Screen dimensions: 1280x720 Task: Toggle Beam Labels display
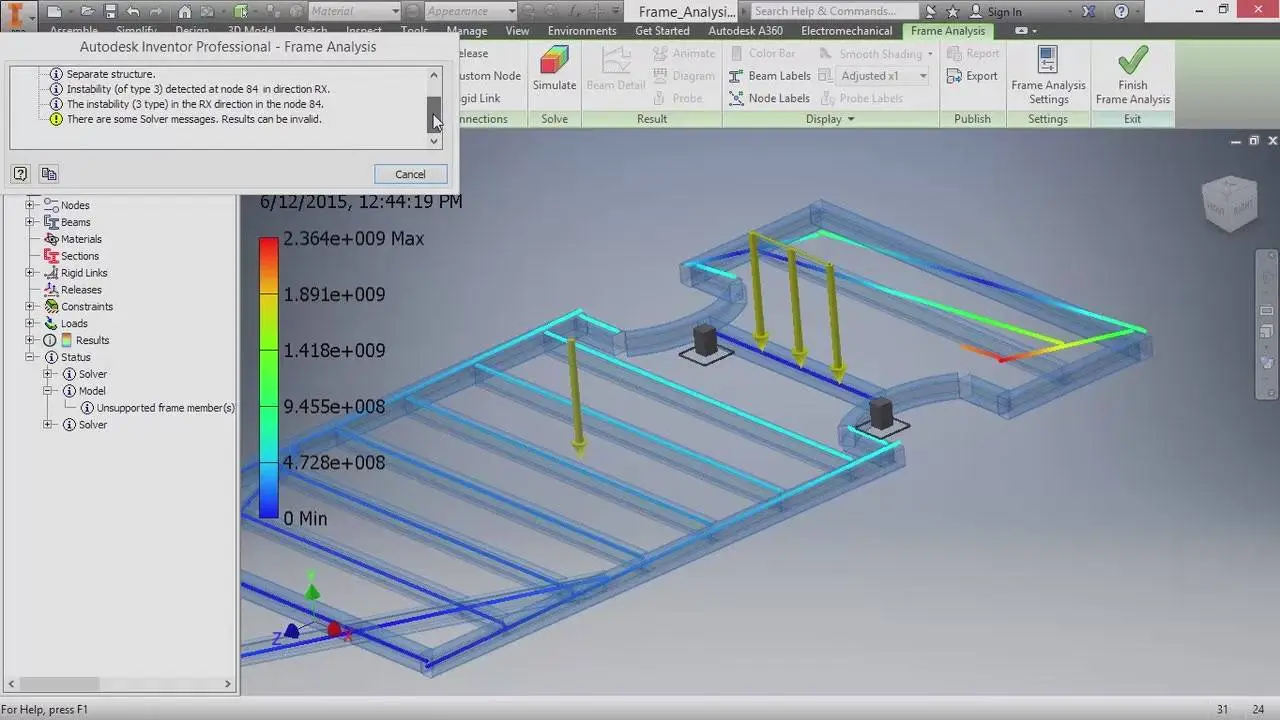coord(769,76)
